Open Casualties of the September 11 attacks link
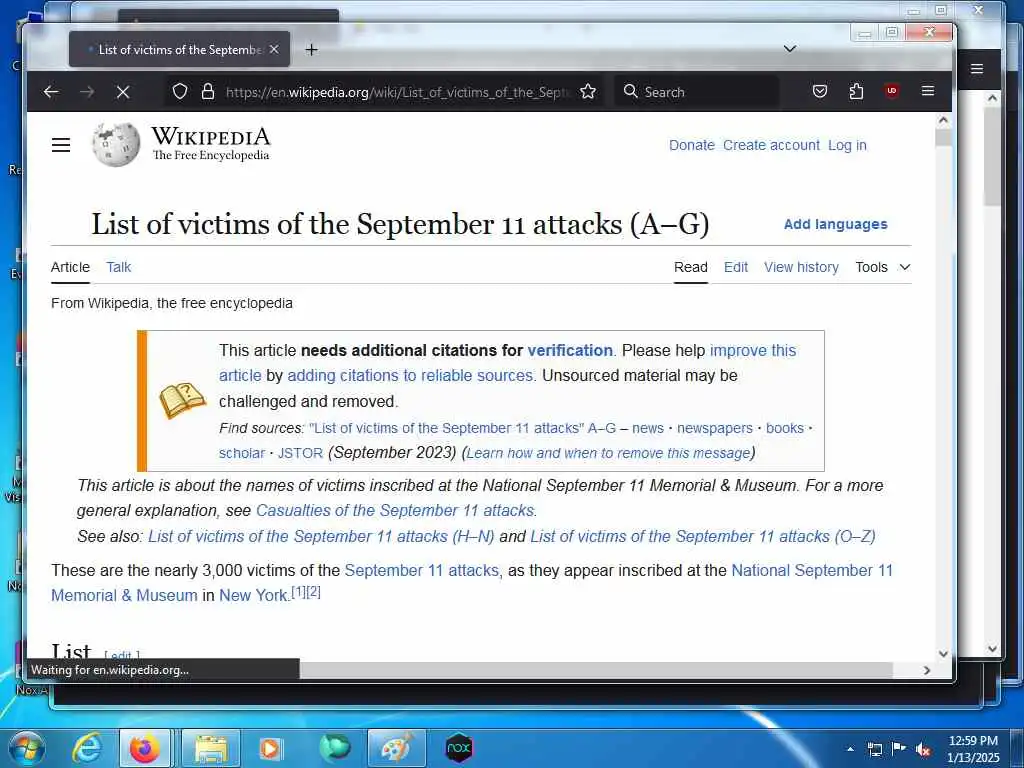Screen dimensions: 1024x768 pyautogui.click(x=395, y=510)
